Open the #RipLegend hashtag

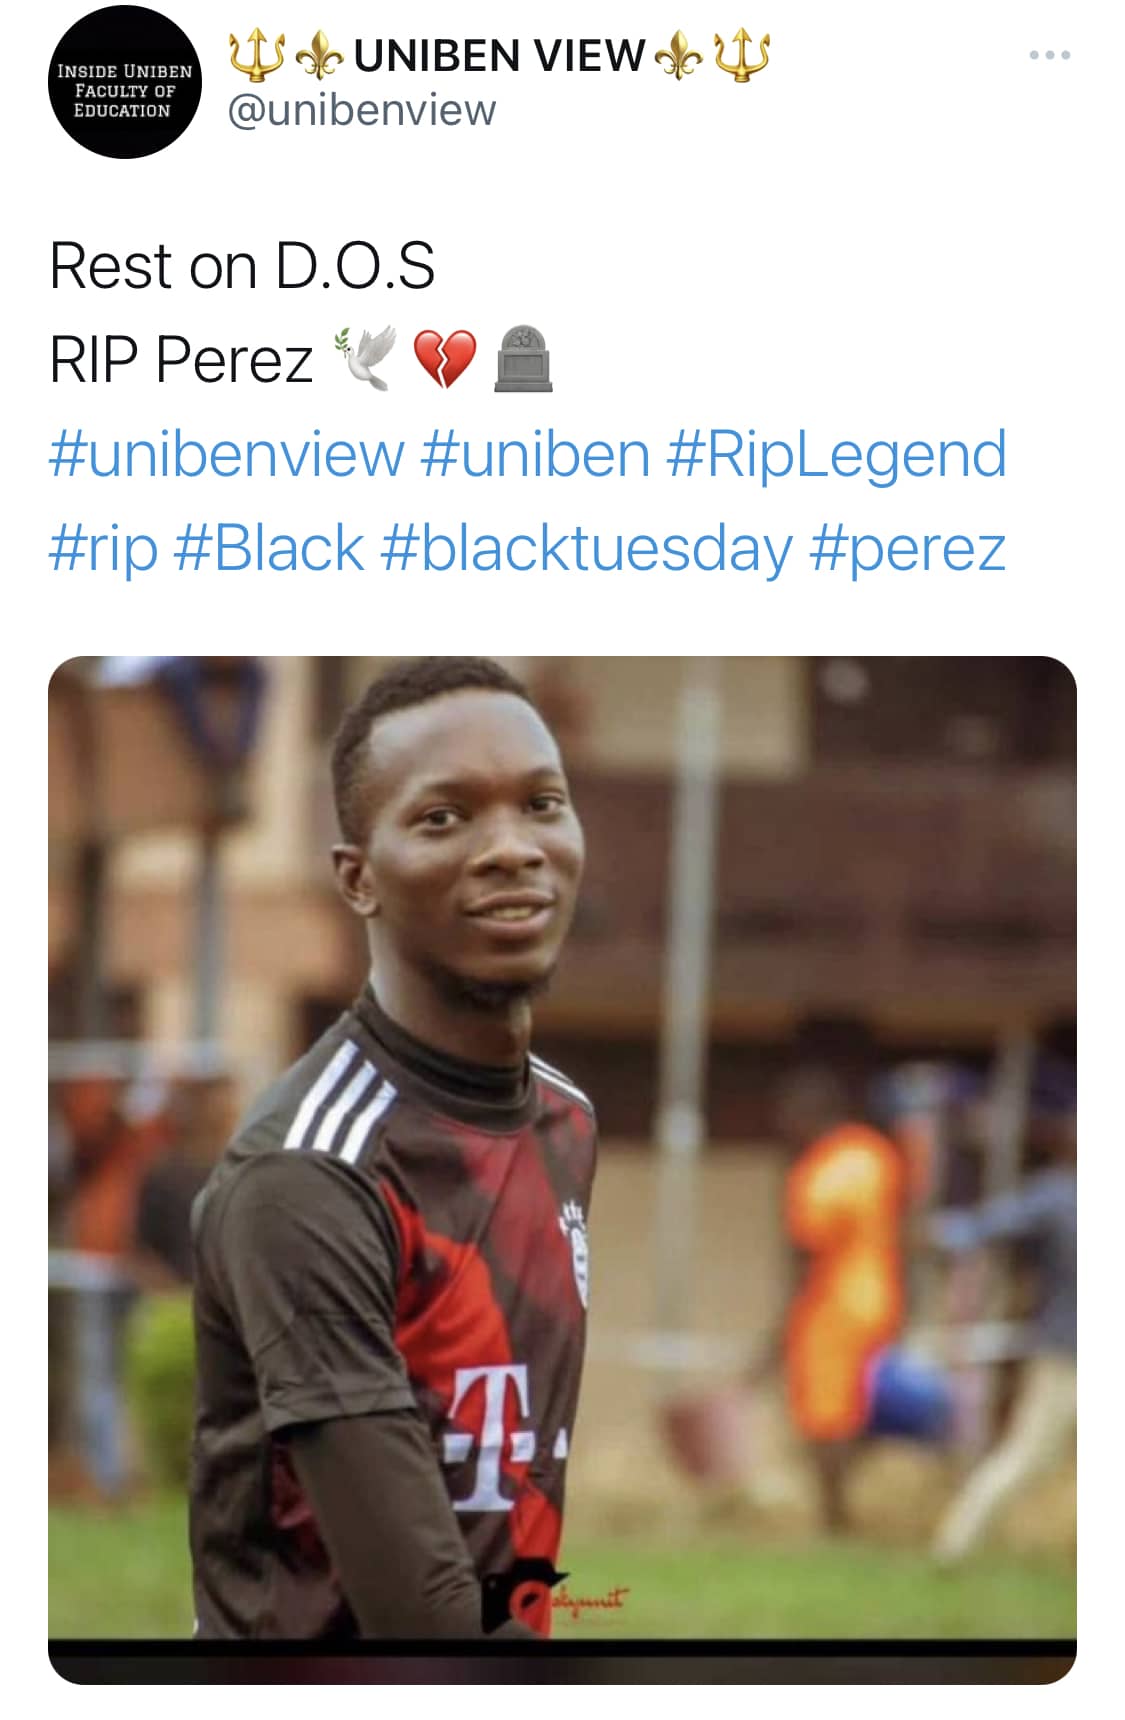[x=836, y=456]
